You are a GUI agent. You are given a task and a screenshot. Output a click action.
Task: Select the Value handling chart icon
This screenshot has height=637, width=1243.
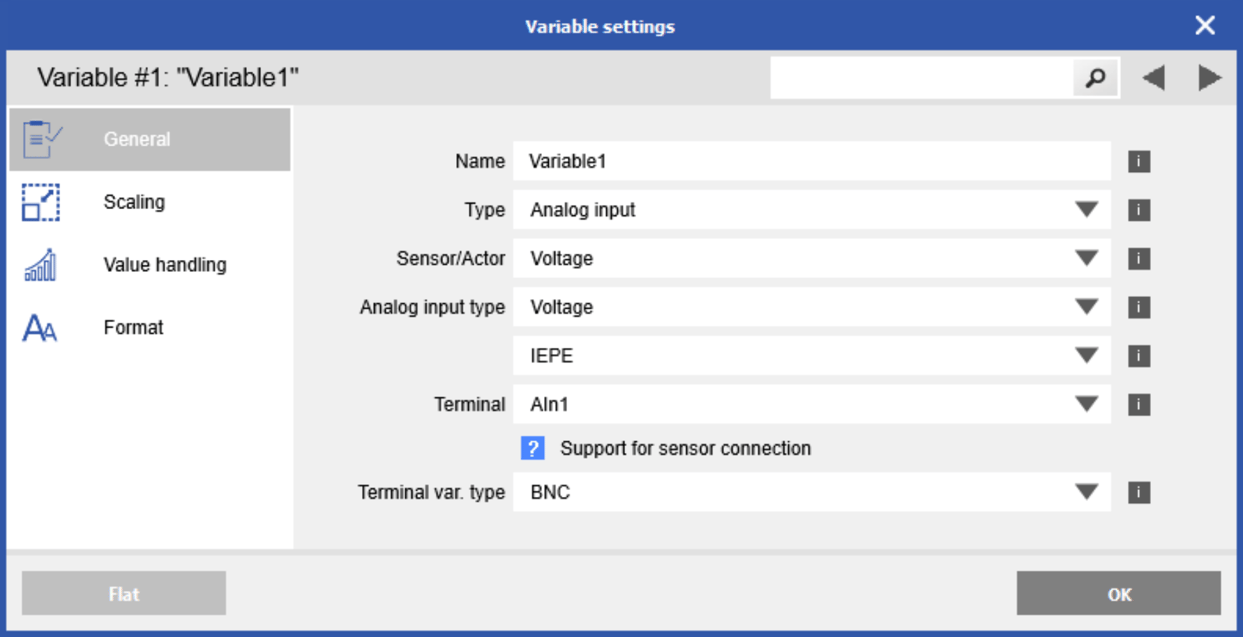pos(39,264)
